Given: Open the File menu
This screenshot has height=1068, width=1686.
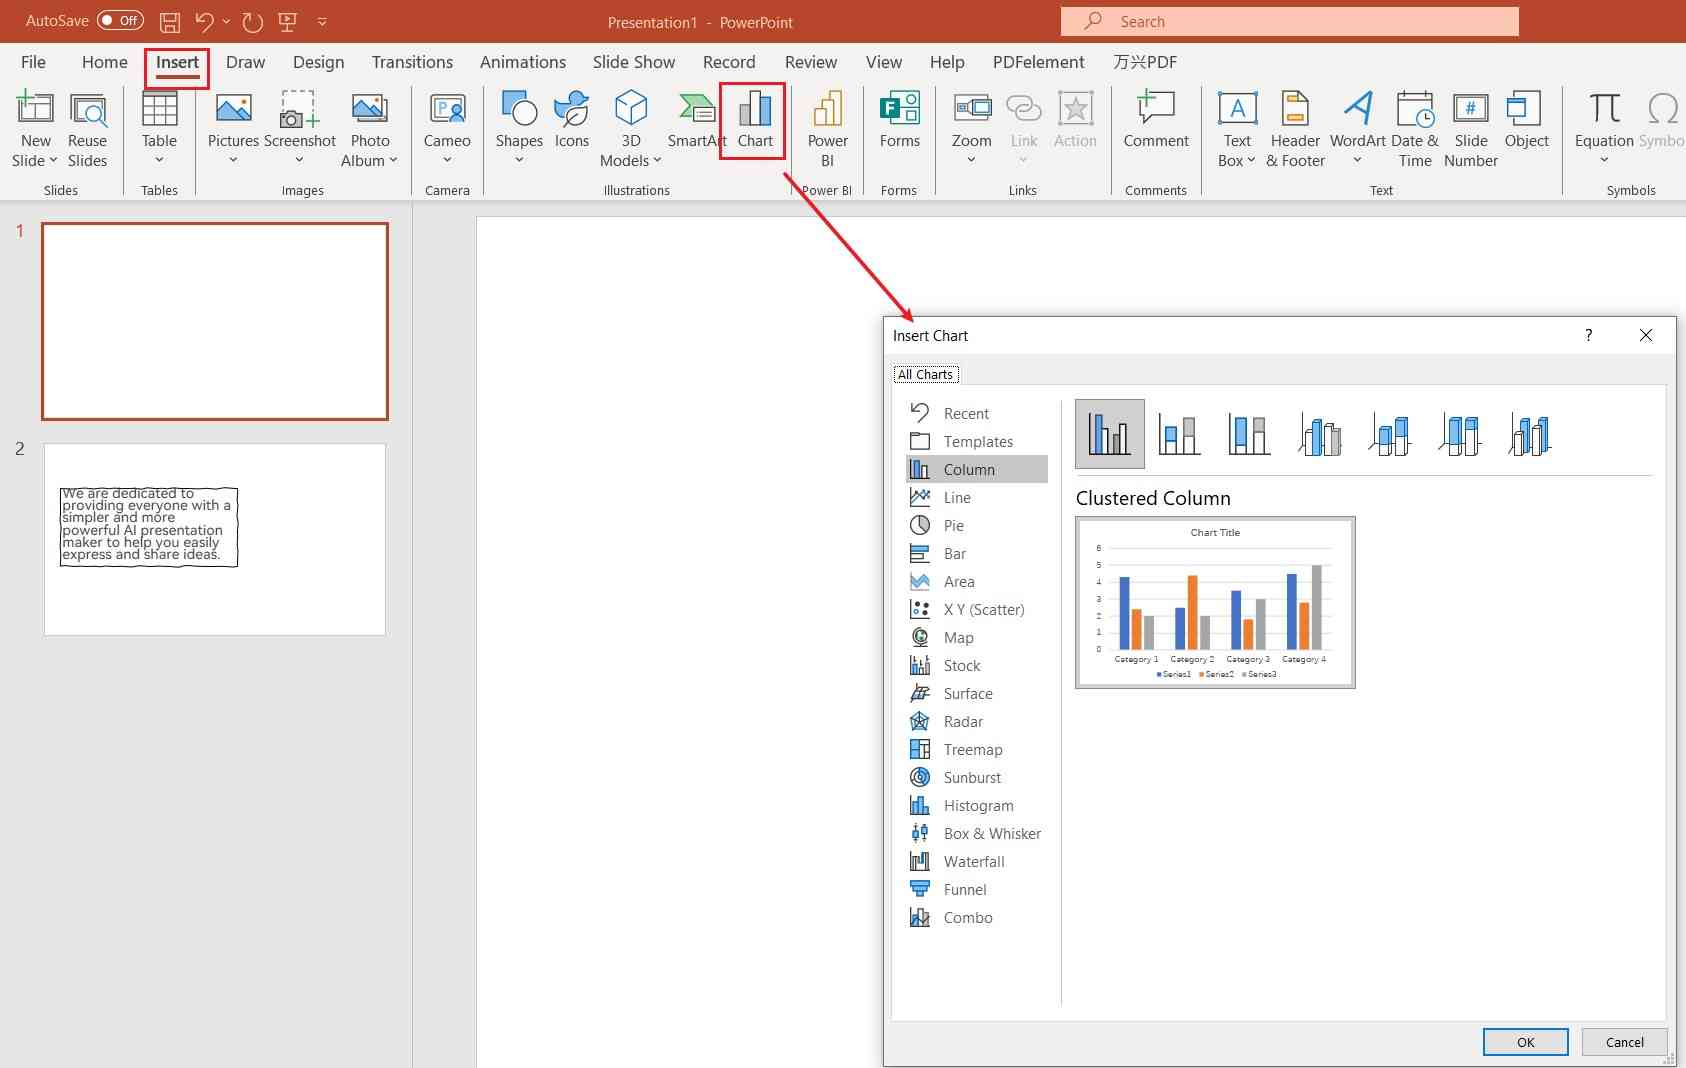Looking at the screenshot, I should click(x=33, y=62).
